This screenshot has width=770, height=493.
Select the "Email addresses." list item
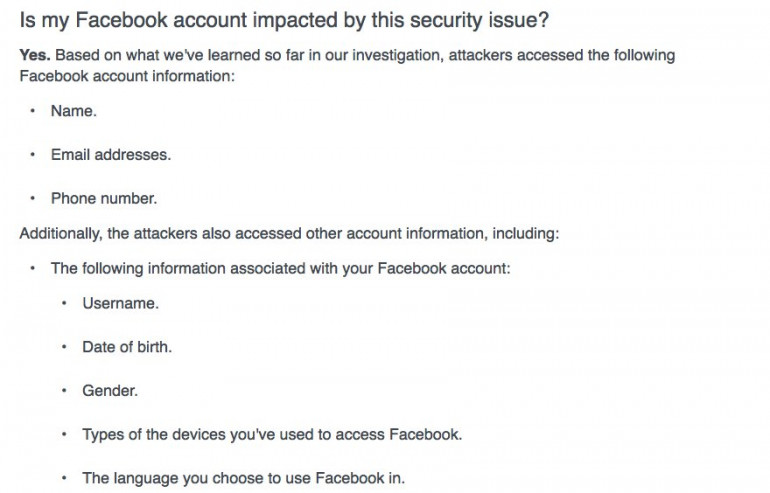[x=110, y=155]
